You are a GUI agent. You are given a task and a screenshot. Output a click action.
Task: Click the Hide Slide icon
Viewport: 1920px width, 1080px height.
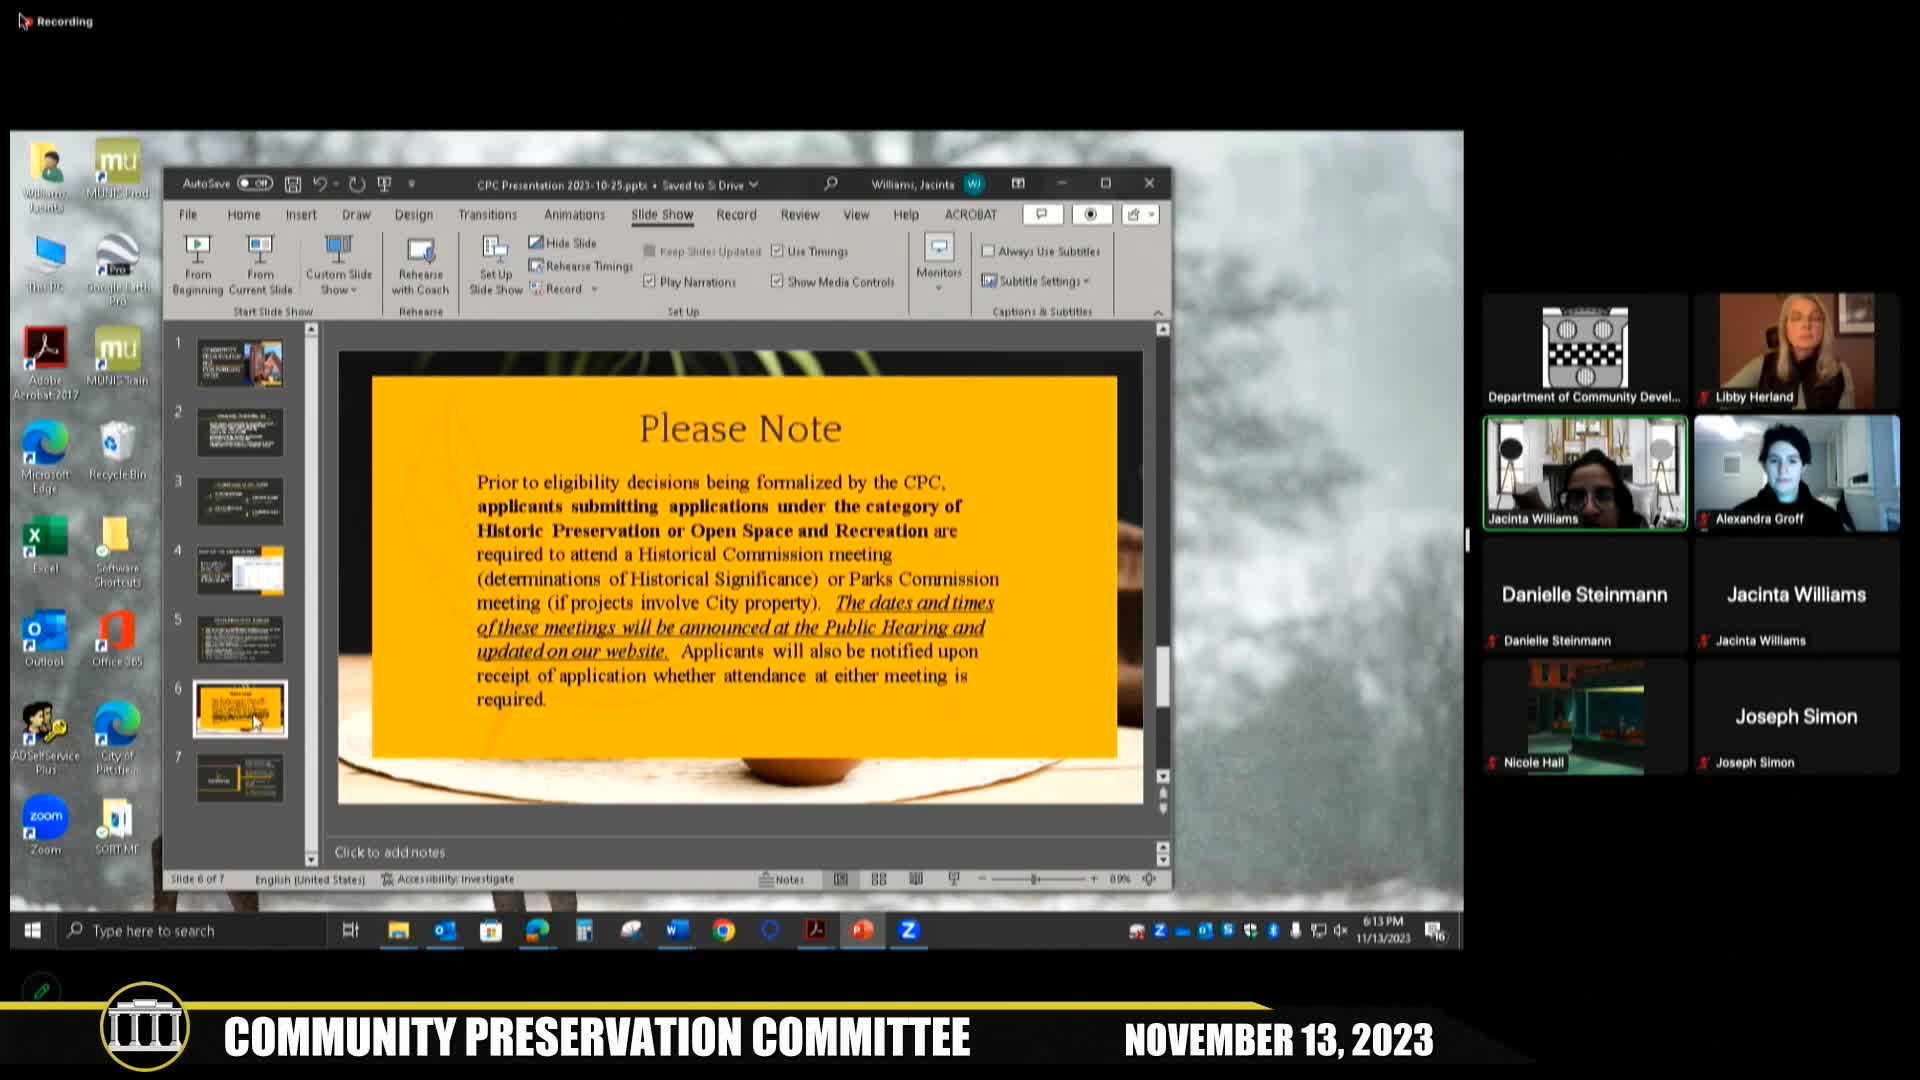pos(536,242)
